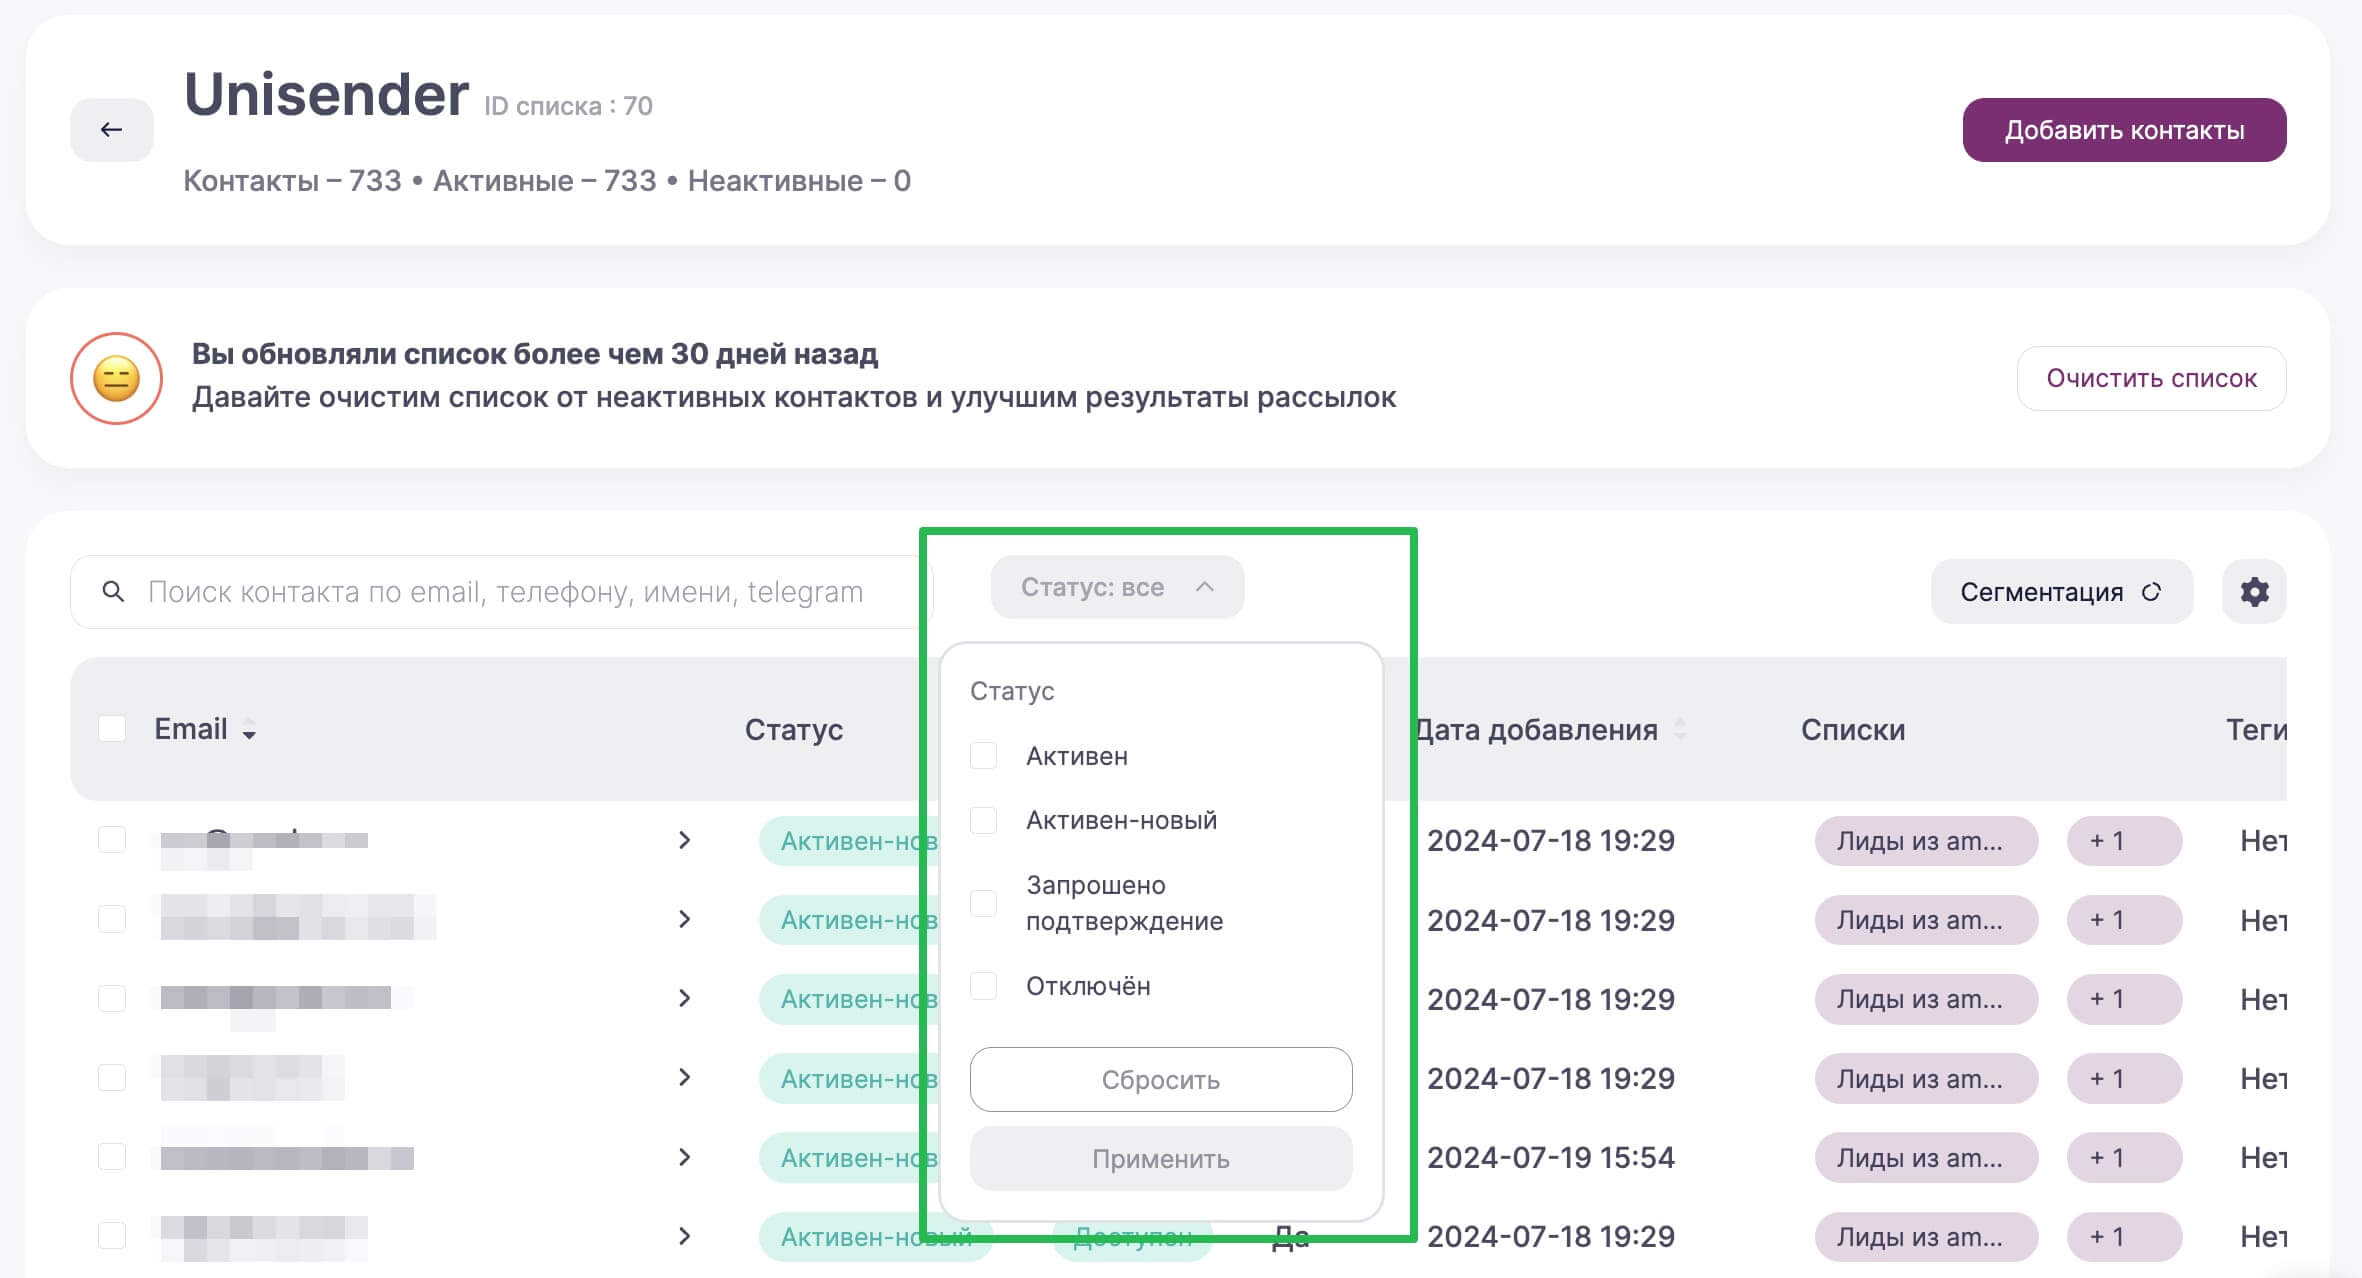Click Статус column header

click(x=794, y=730)
